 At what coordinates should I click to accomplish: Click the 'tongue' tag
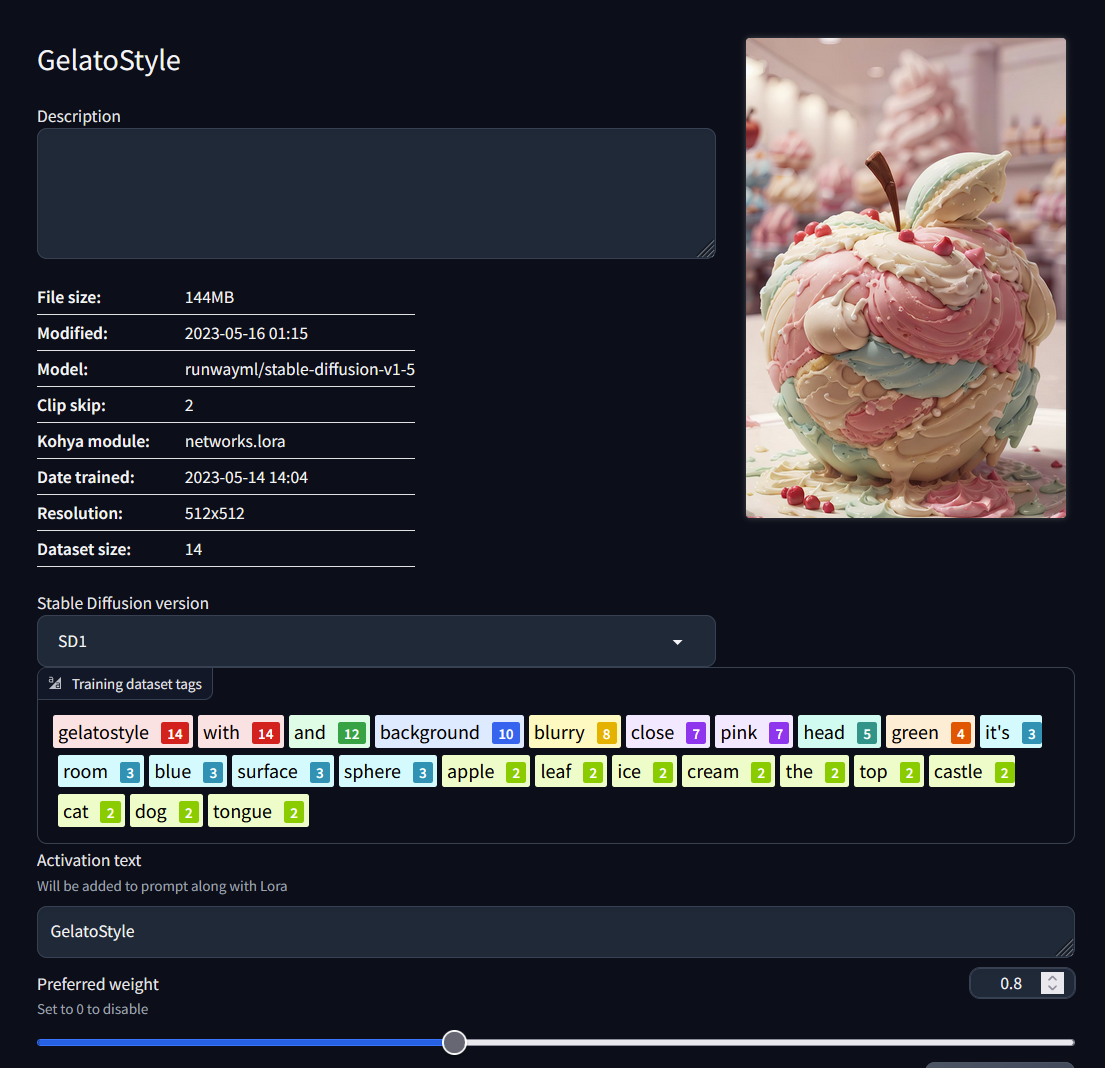click(258, 810)
